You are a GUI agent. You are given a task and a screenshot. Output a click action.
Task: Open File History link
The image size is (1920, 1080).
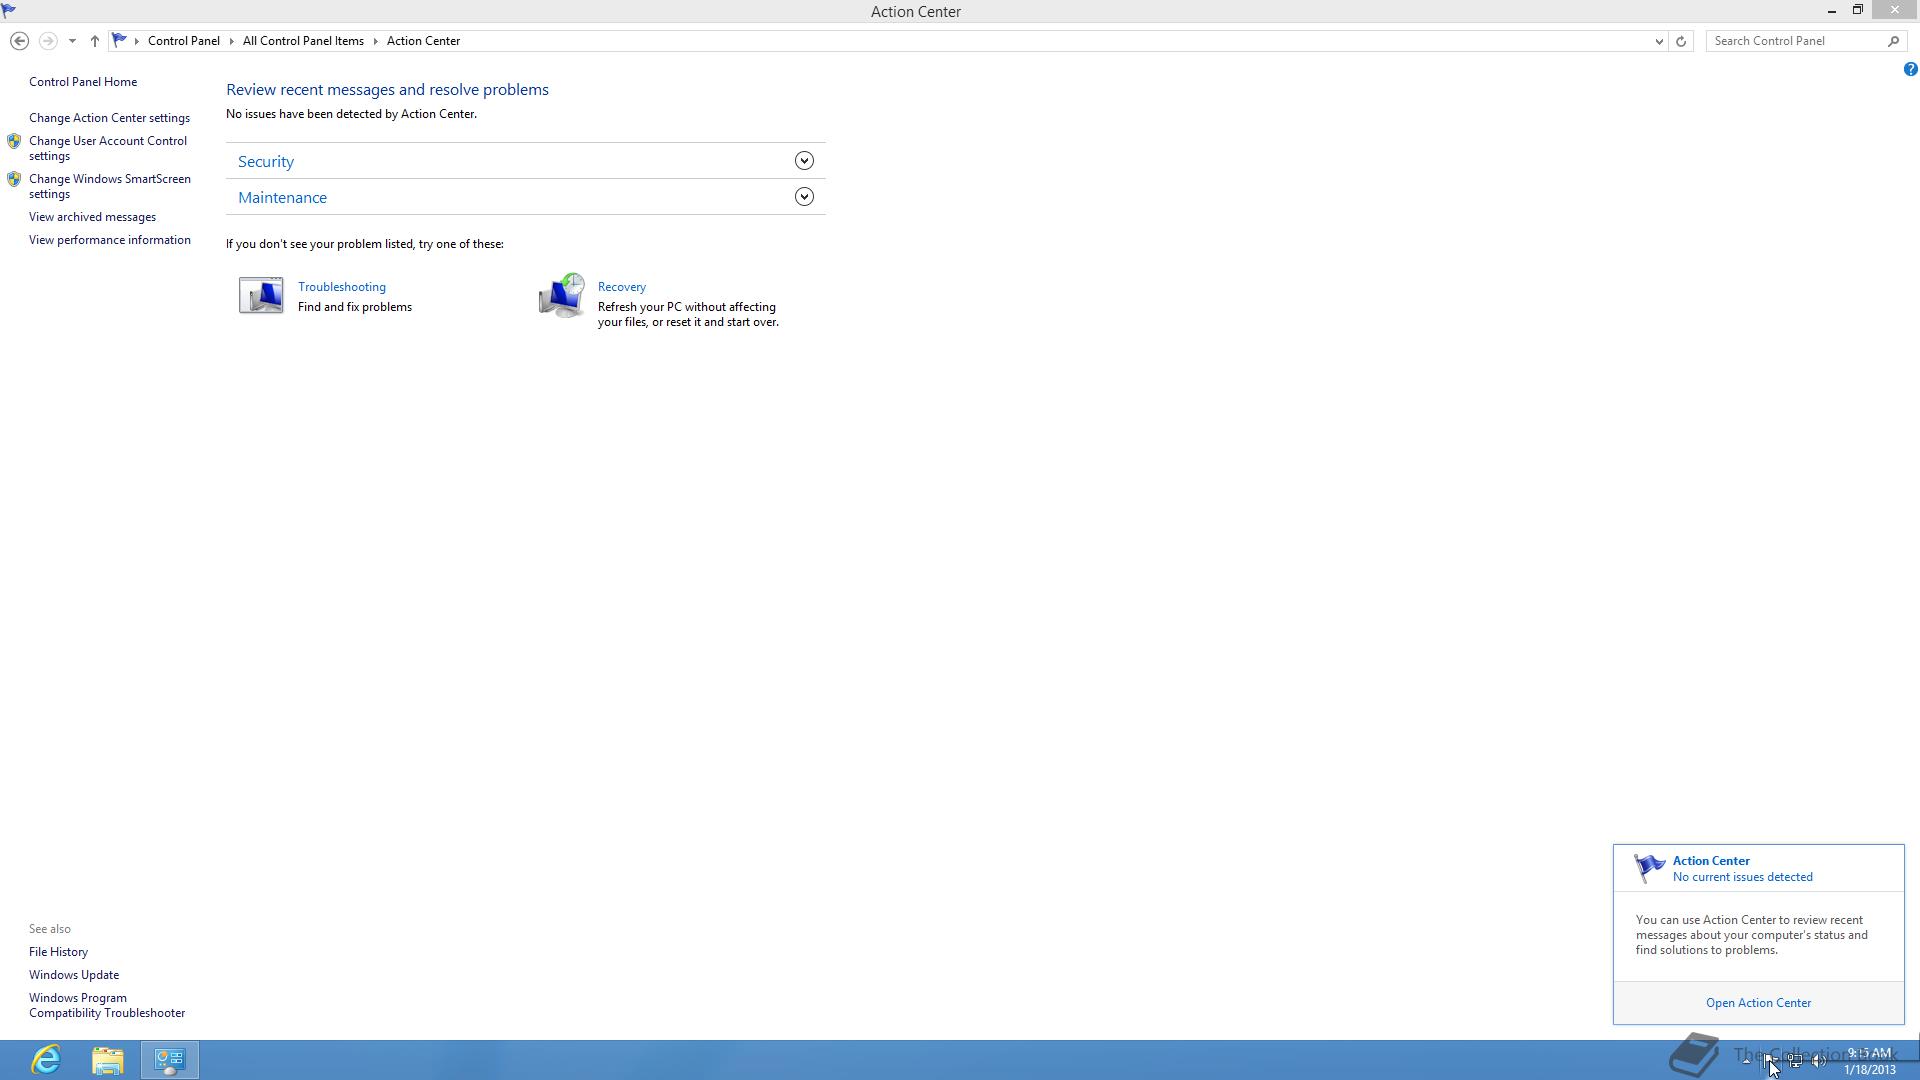[58, 952]
